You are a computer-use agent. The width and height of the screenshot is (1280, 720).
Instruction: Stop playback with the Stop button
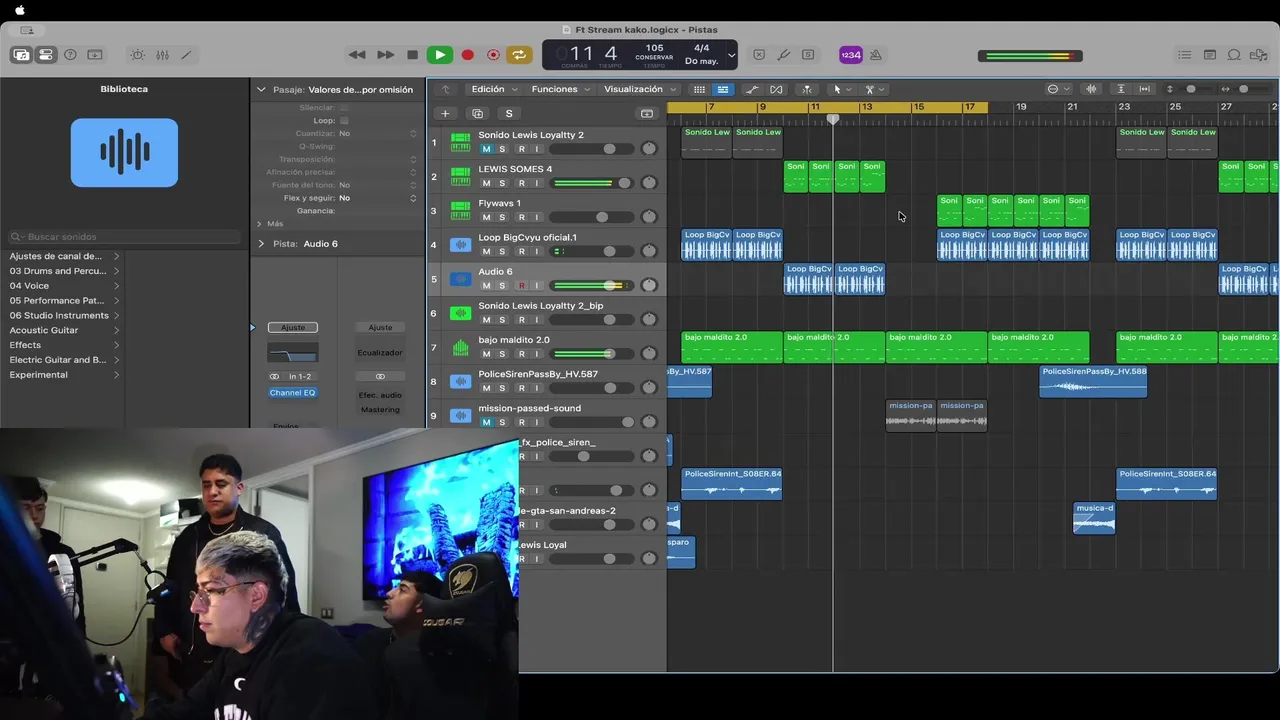[412, 55]
